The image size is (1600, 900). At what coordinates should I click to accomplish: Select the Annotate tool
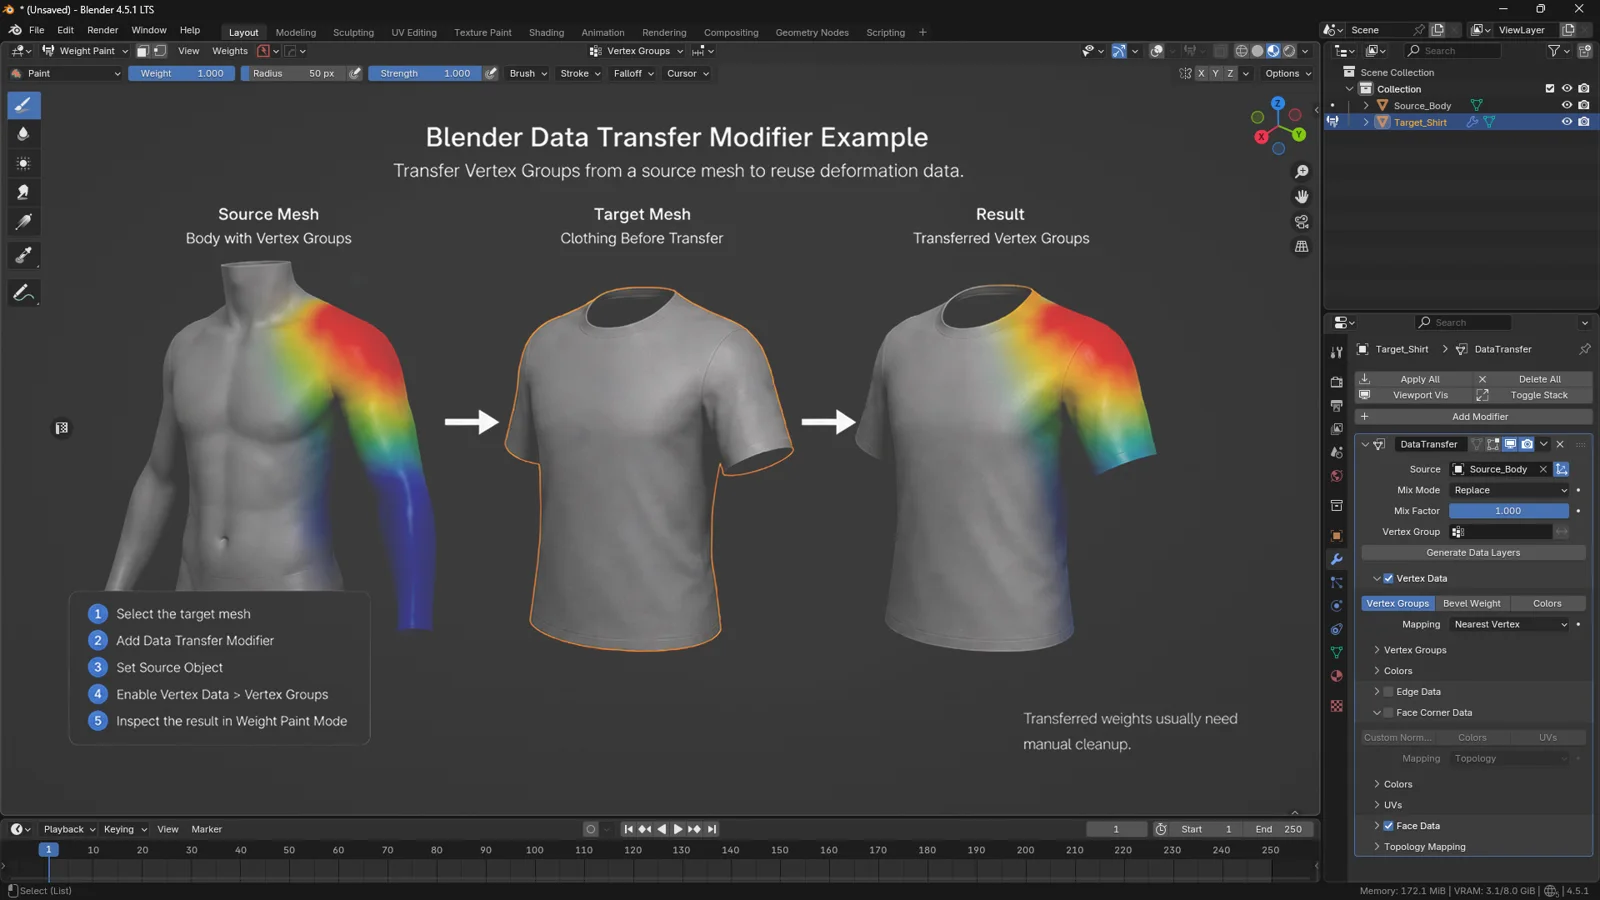pyautogui.click(x=24, y=293)
